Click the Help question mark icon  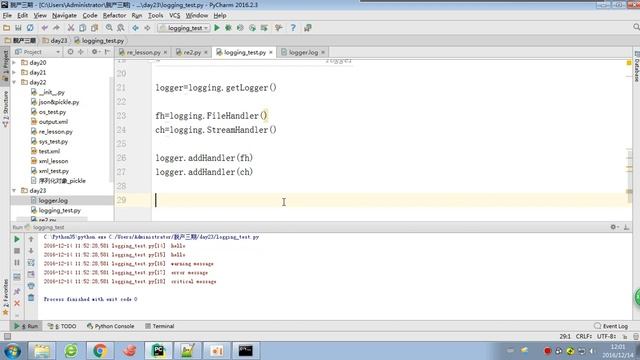point(293,28)
